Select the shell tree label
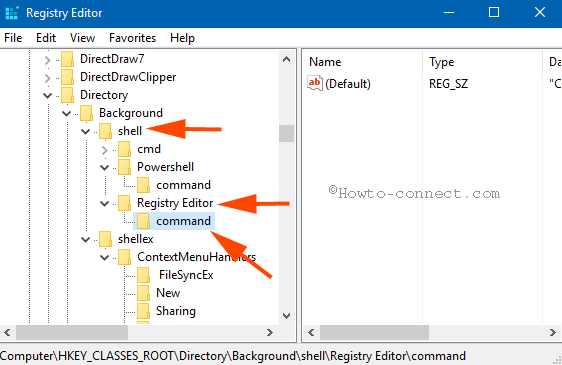 click(x=130, y=131)
